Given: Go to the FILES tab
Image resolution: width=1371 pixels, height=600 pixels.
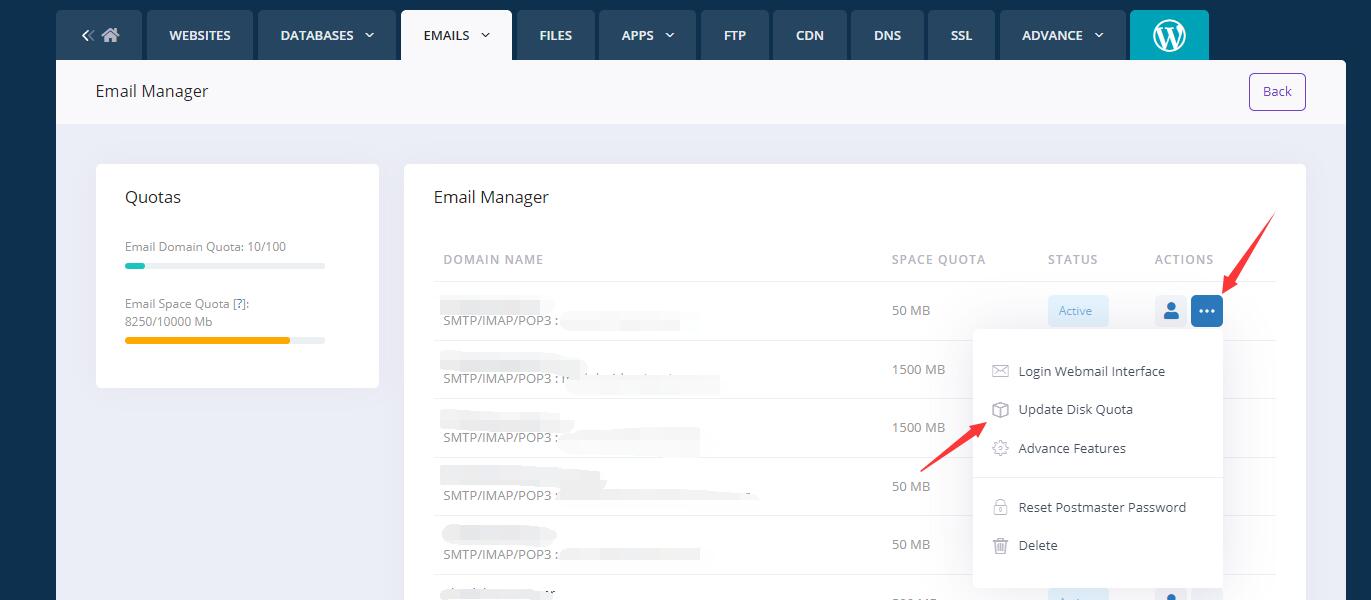Looking at the screenshot, I should (555, 35).
